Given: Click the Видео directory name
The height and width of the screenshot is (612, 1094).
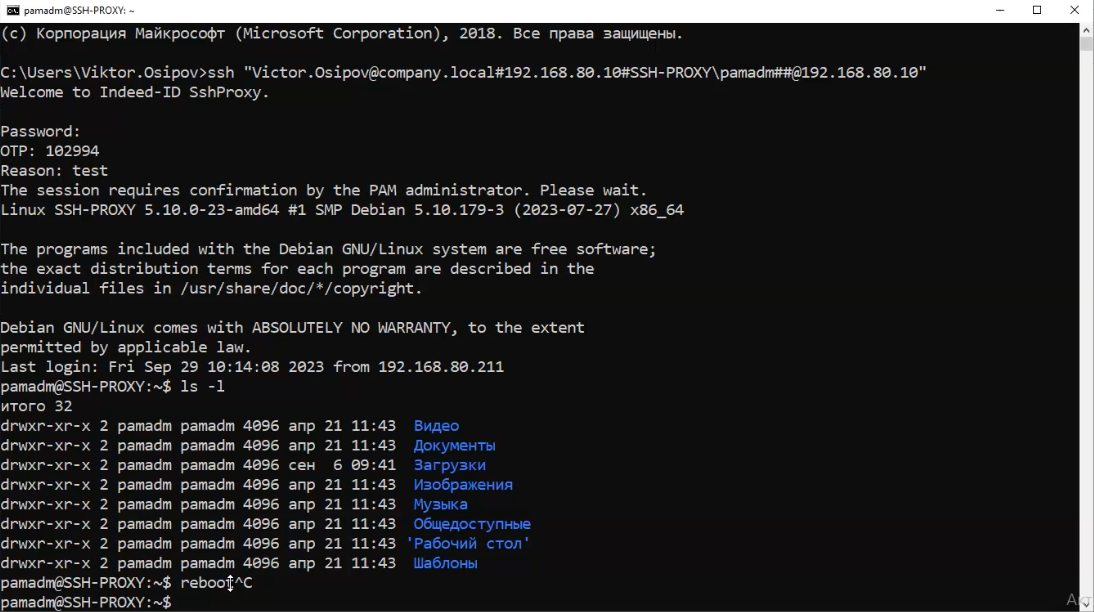Looking at the screenshot, I should pos(436,426).
